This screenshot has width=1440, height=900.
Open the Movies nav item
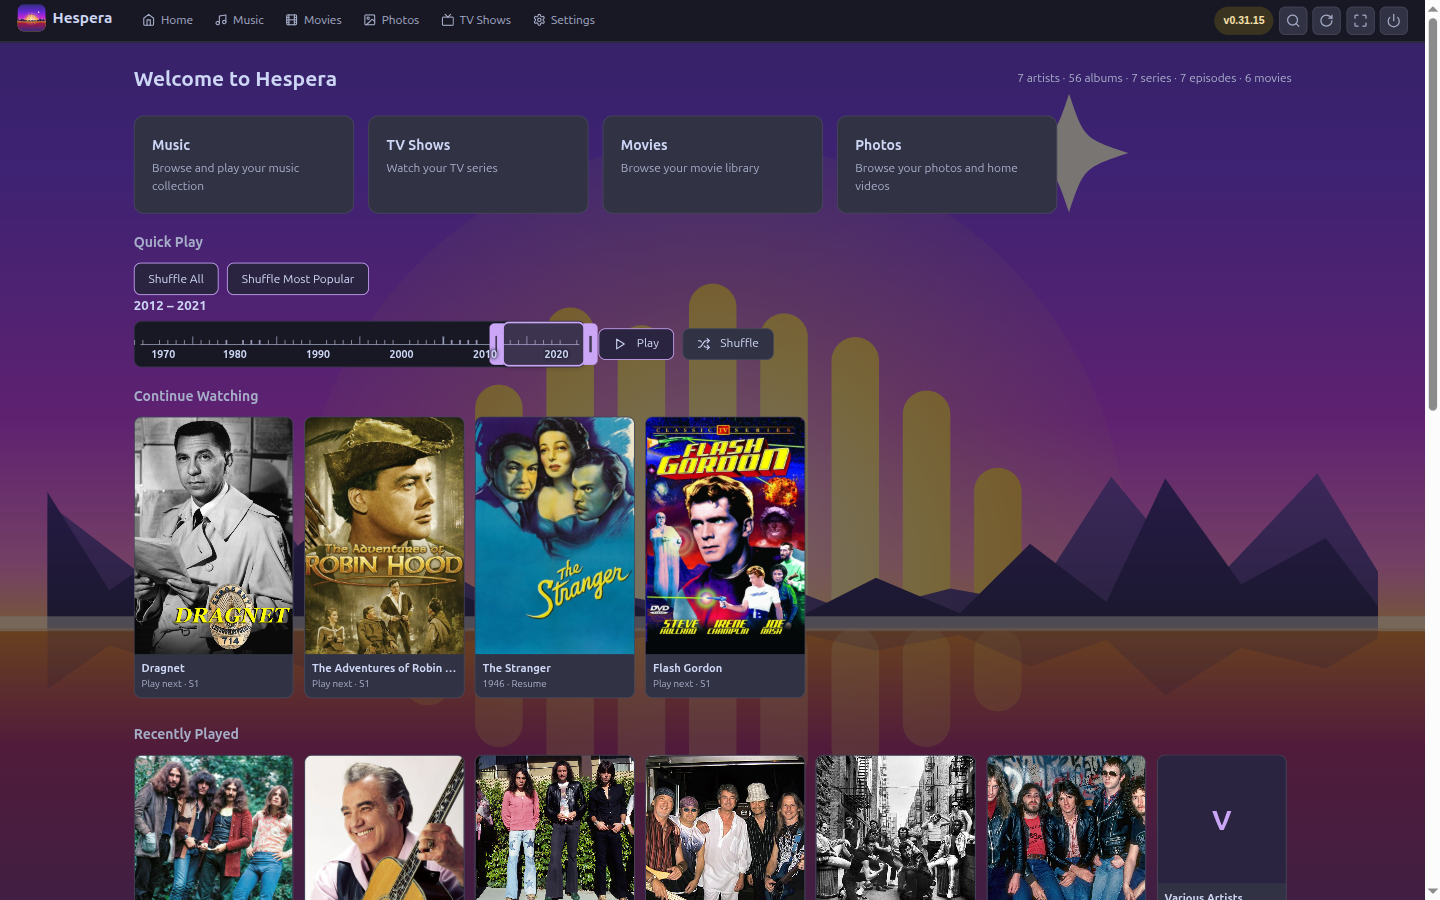313,20
